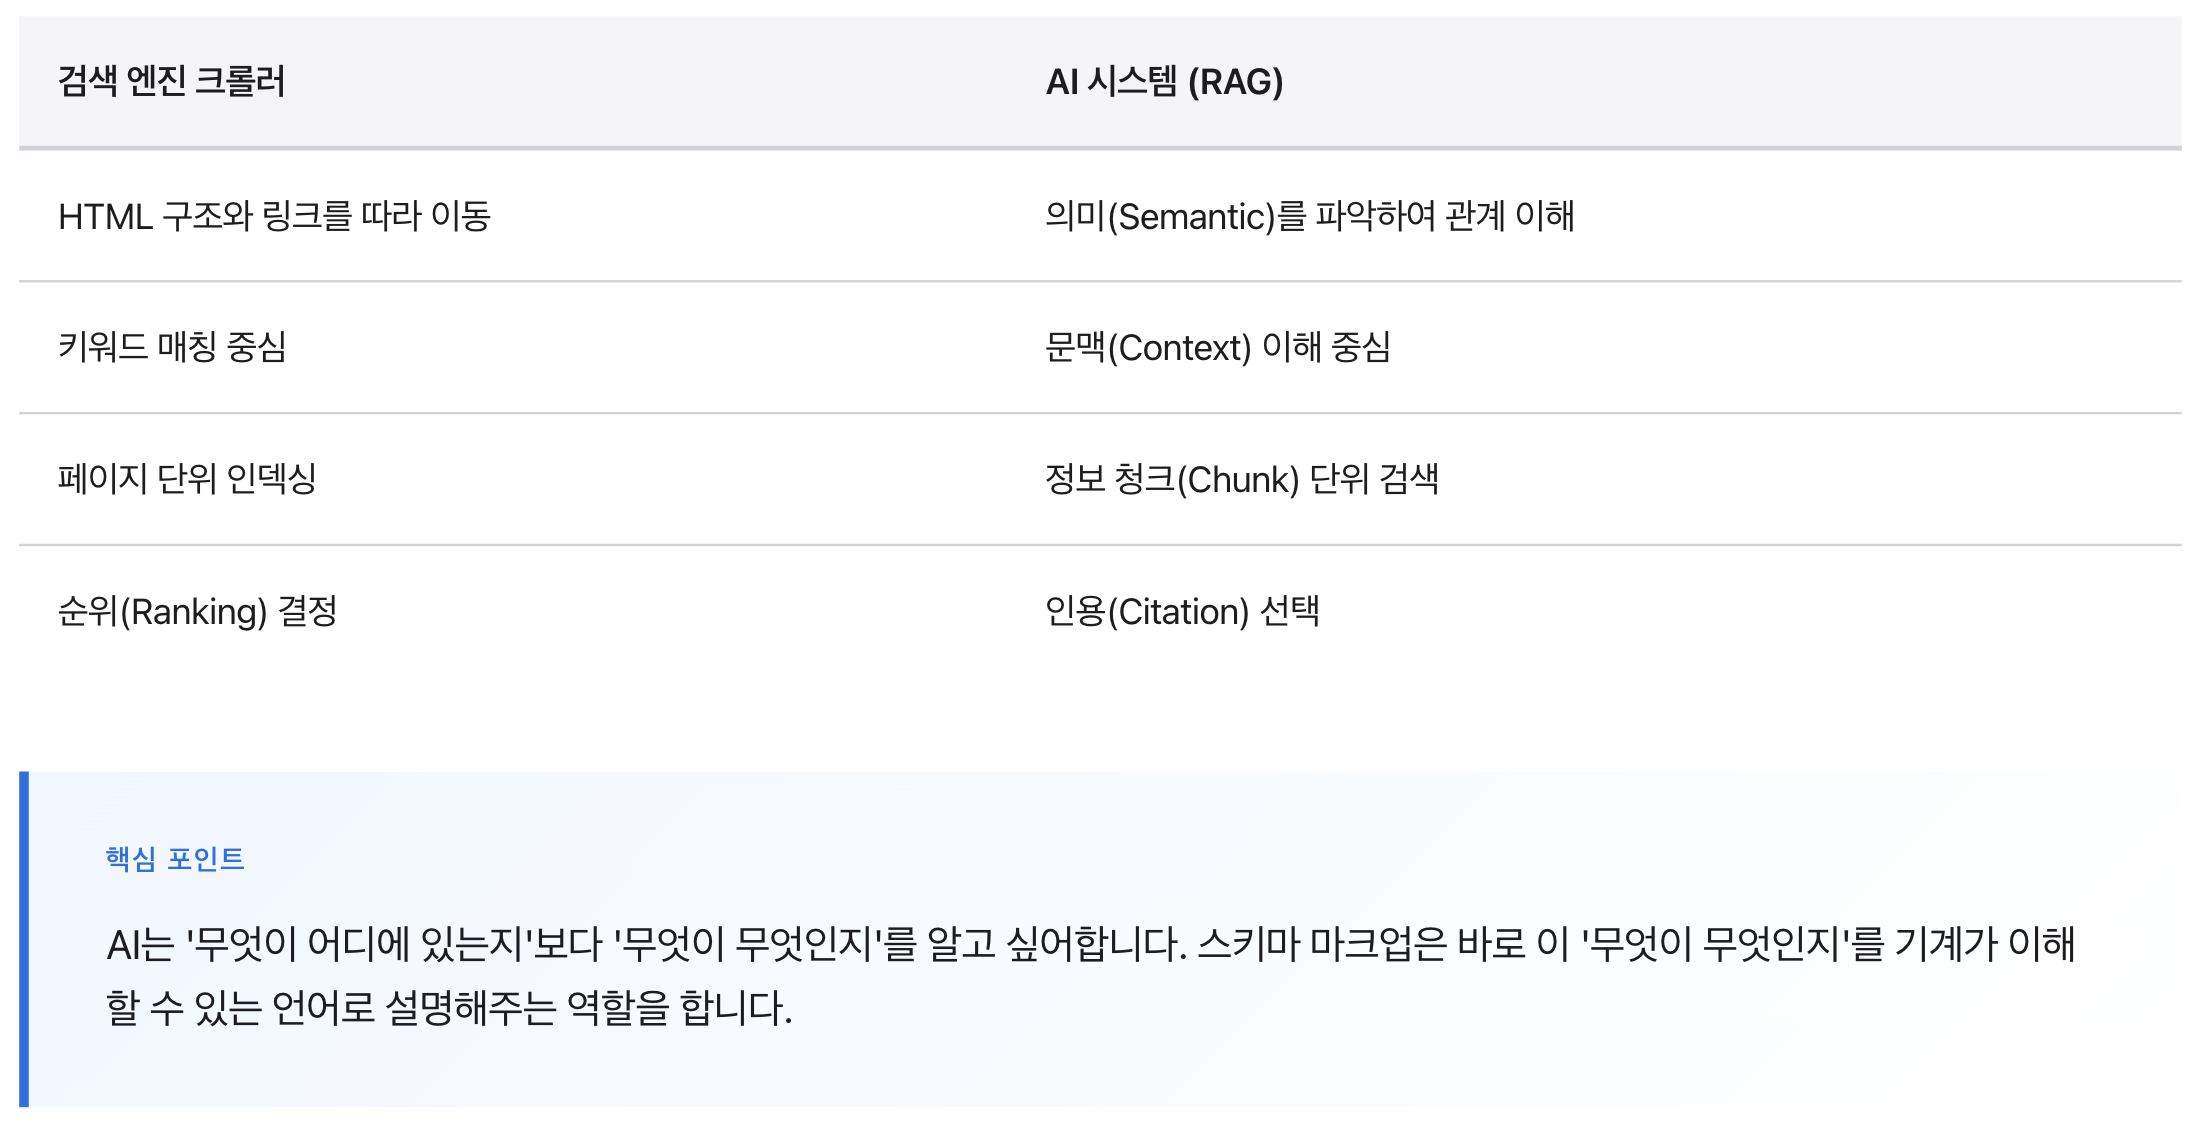
Task: Click '단위 검색' in the Chunk row
Action: tap(1374, 479)
